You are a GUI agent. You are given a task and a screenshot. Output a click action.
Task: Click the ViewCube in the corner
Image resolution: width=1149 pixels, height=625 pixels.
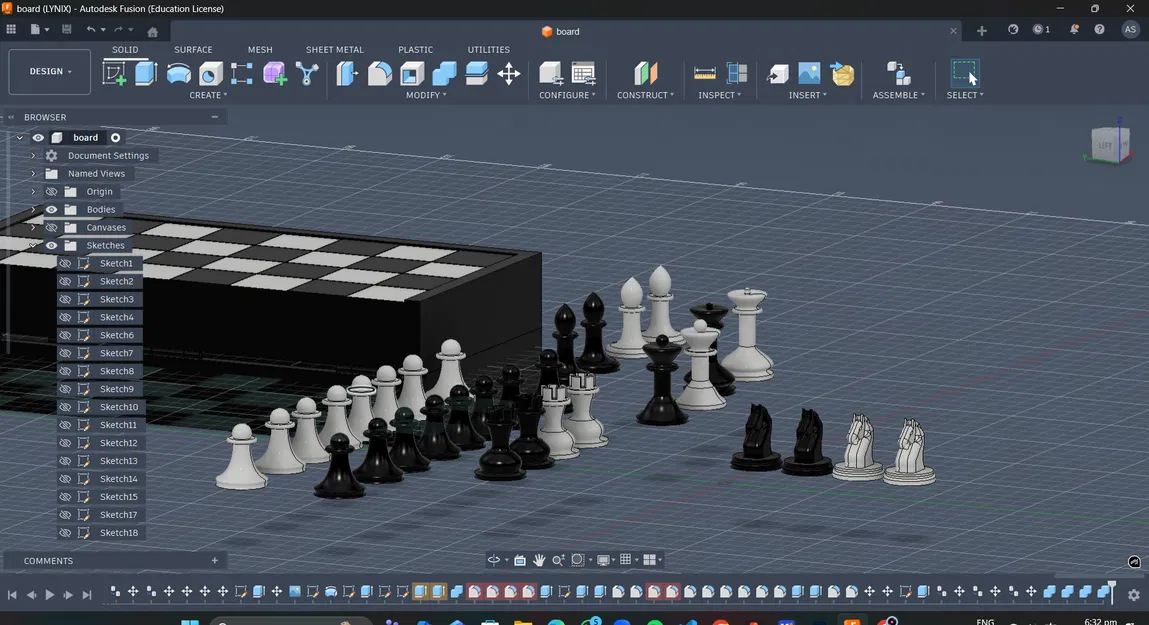click(x=1108, y=143)
